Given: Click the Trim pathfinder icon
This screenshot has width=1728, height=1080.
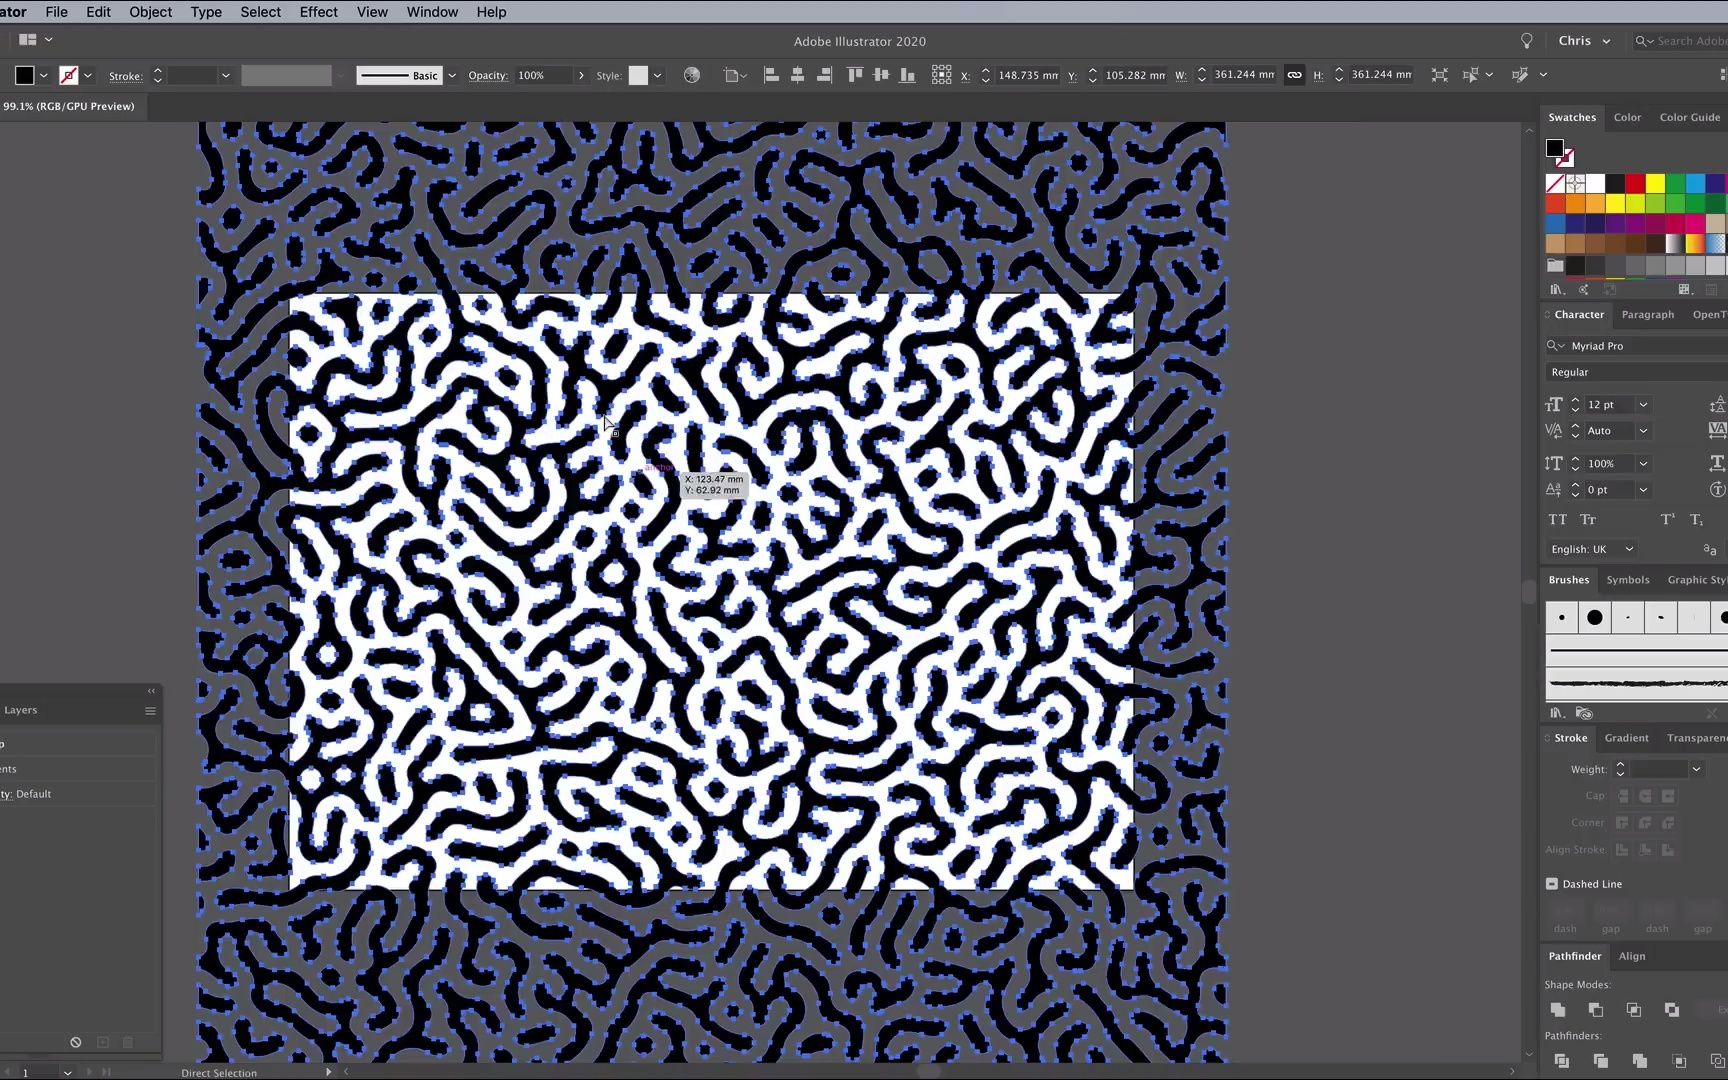Looking at the screenshot, I should pyautogui.click(x=1600, y=1061).
